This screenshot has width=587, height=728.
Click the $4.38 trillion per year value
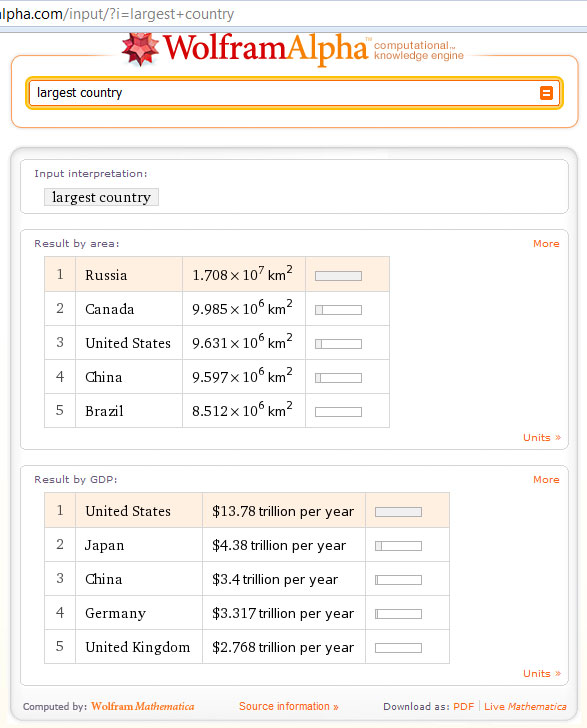[x=279, y=545]
